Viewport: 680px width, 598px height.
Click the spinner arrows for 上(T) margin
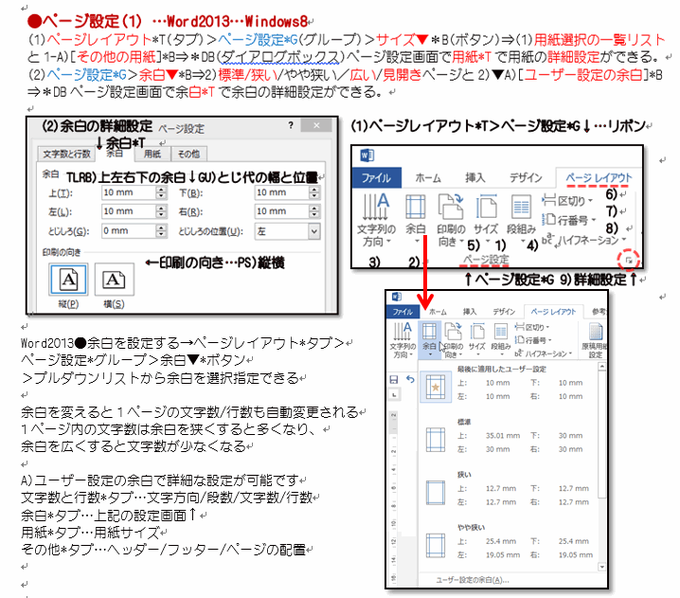pyautogui.click(x=161, y=193)
